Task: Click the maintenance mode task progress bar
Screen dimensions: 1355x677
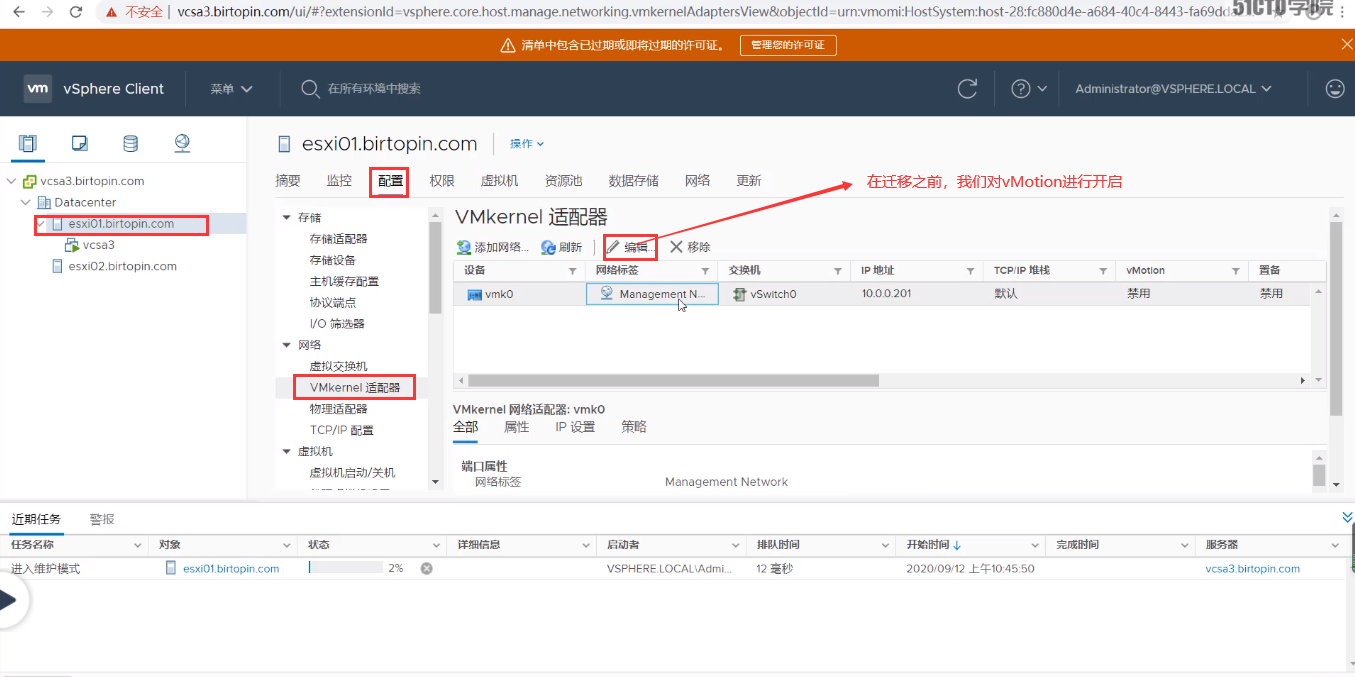Action: (x=346, y=568)
